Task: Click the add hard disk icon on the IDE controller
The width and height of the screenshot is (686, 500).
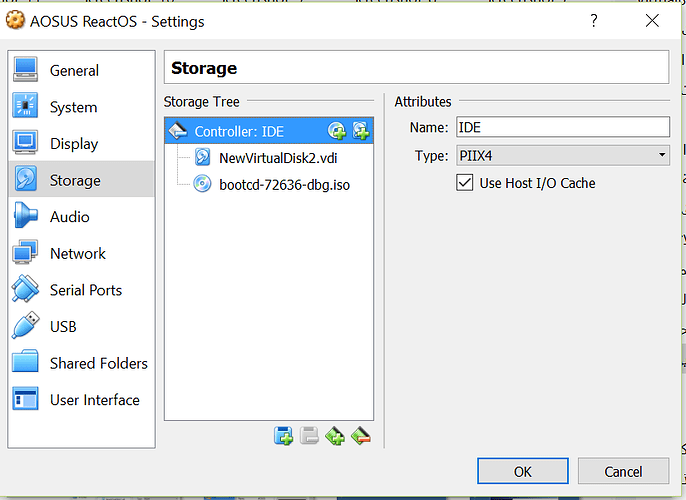Action: (x=361, y=131)
